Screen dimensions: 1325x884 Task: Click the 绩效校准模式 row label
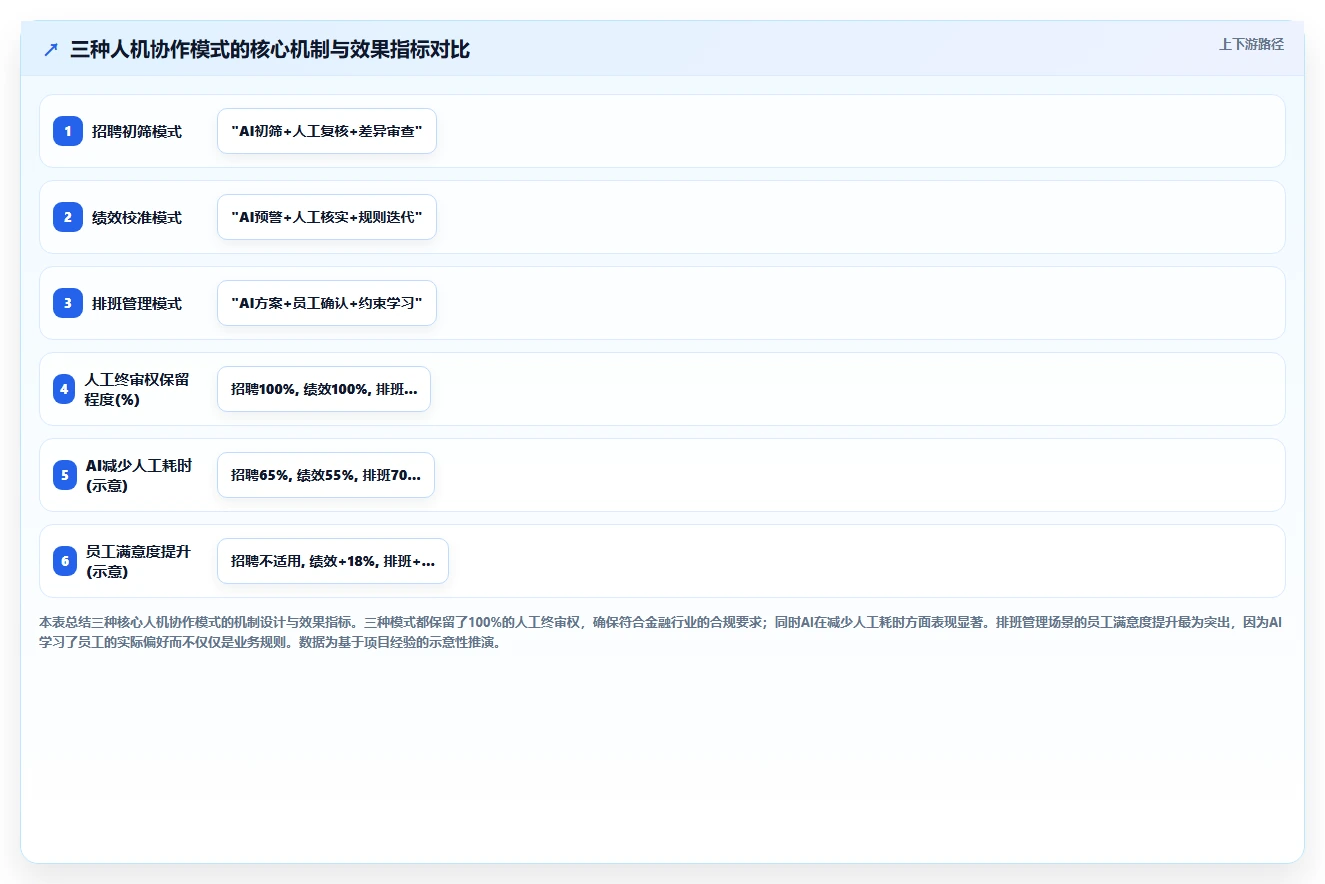click(137, 217)
